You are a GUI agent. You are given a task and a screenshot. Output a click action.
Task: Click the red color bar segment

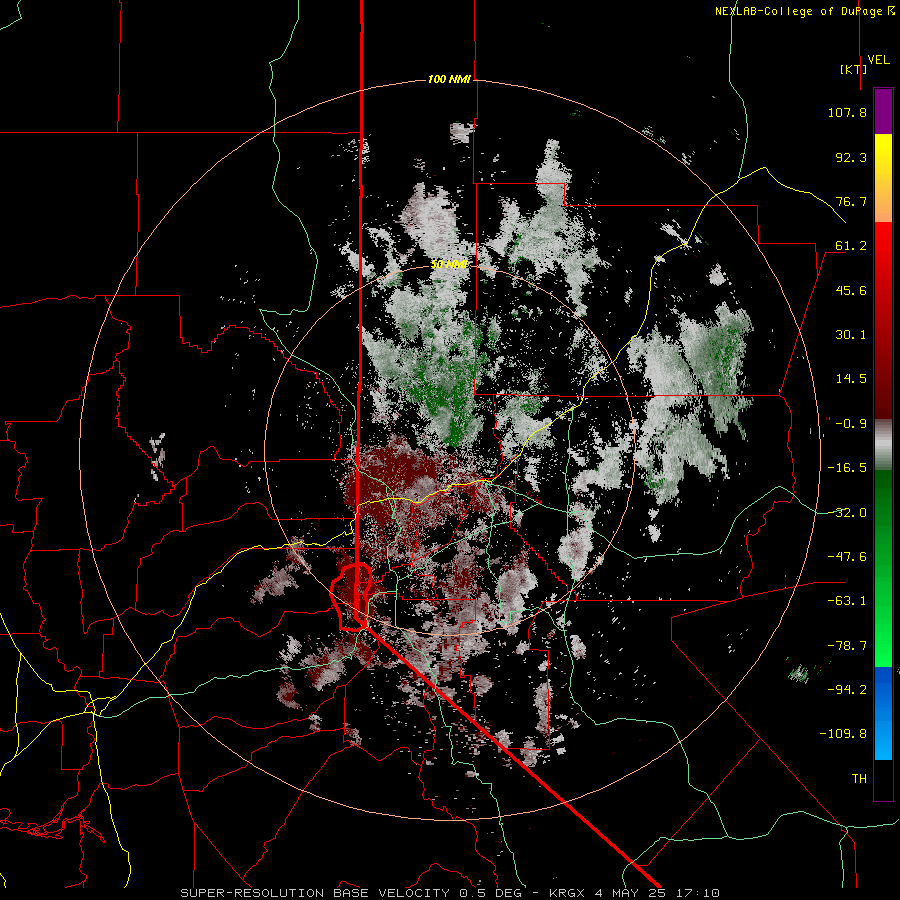point(883,320)
